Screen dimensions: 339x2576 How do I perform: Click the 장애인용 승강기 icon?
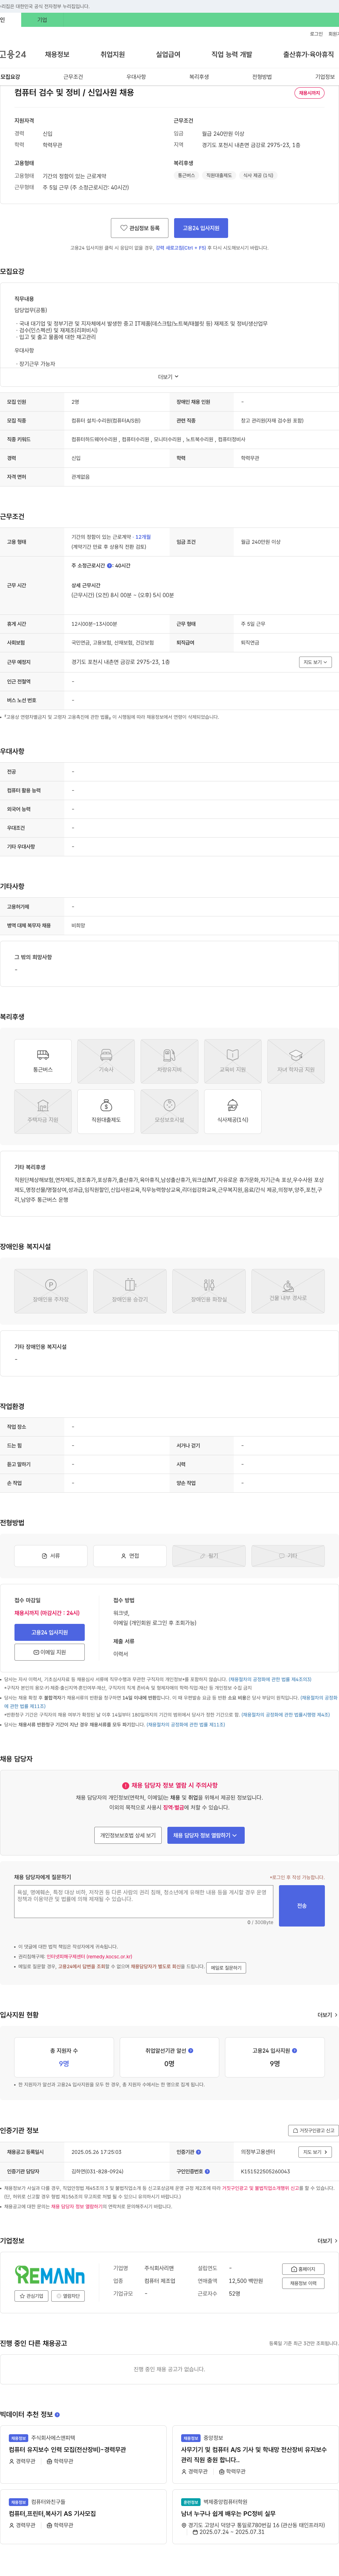130,1290
